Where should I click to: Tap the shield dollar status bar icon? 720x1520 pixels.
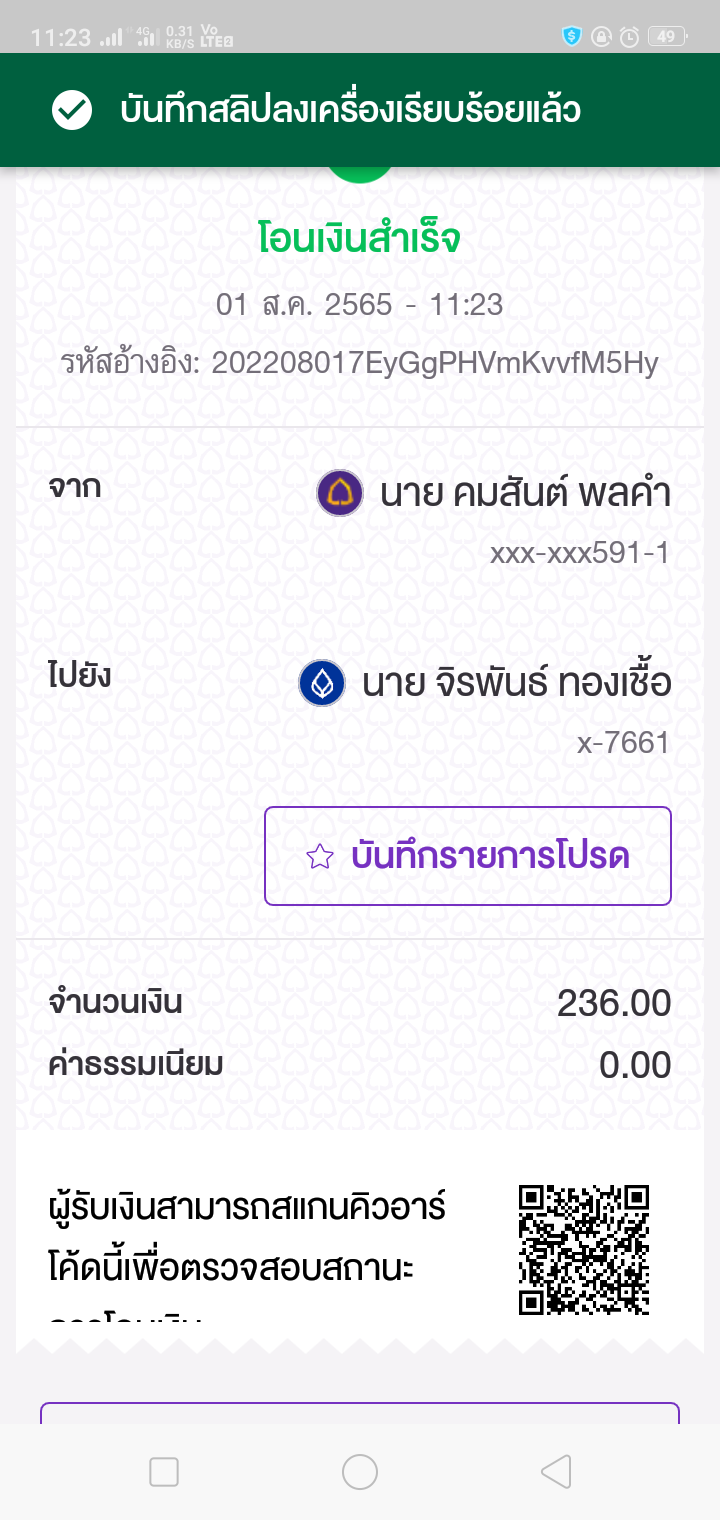tap(572, 37)
